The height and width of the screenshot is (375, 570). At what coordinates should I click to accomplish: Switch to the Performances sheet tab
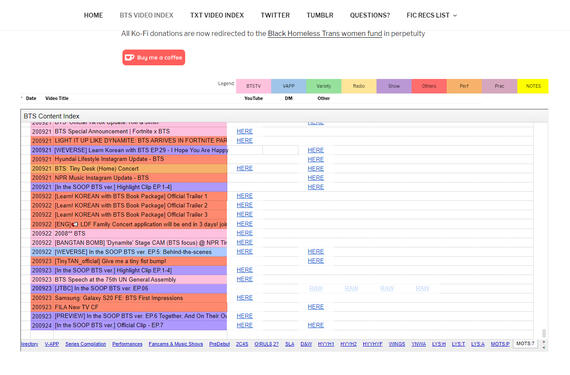(x=127, y=344)
